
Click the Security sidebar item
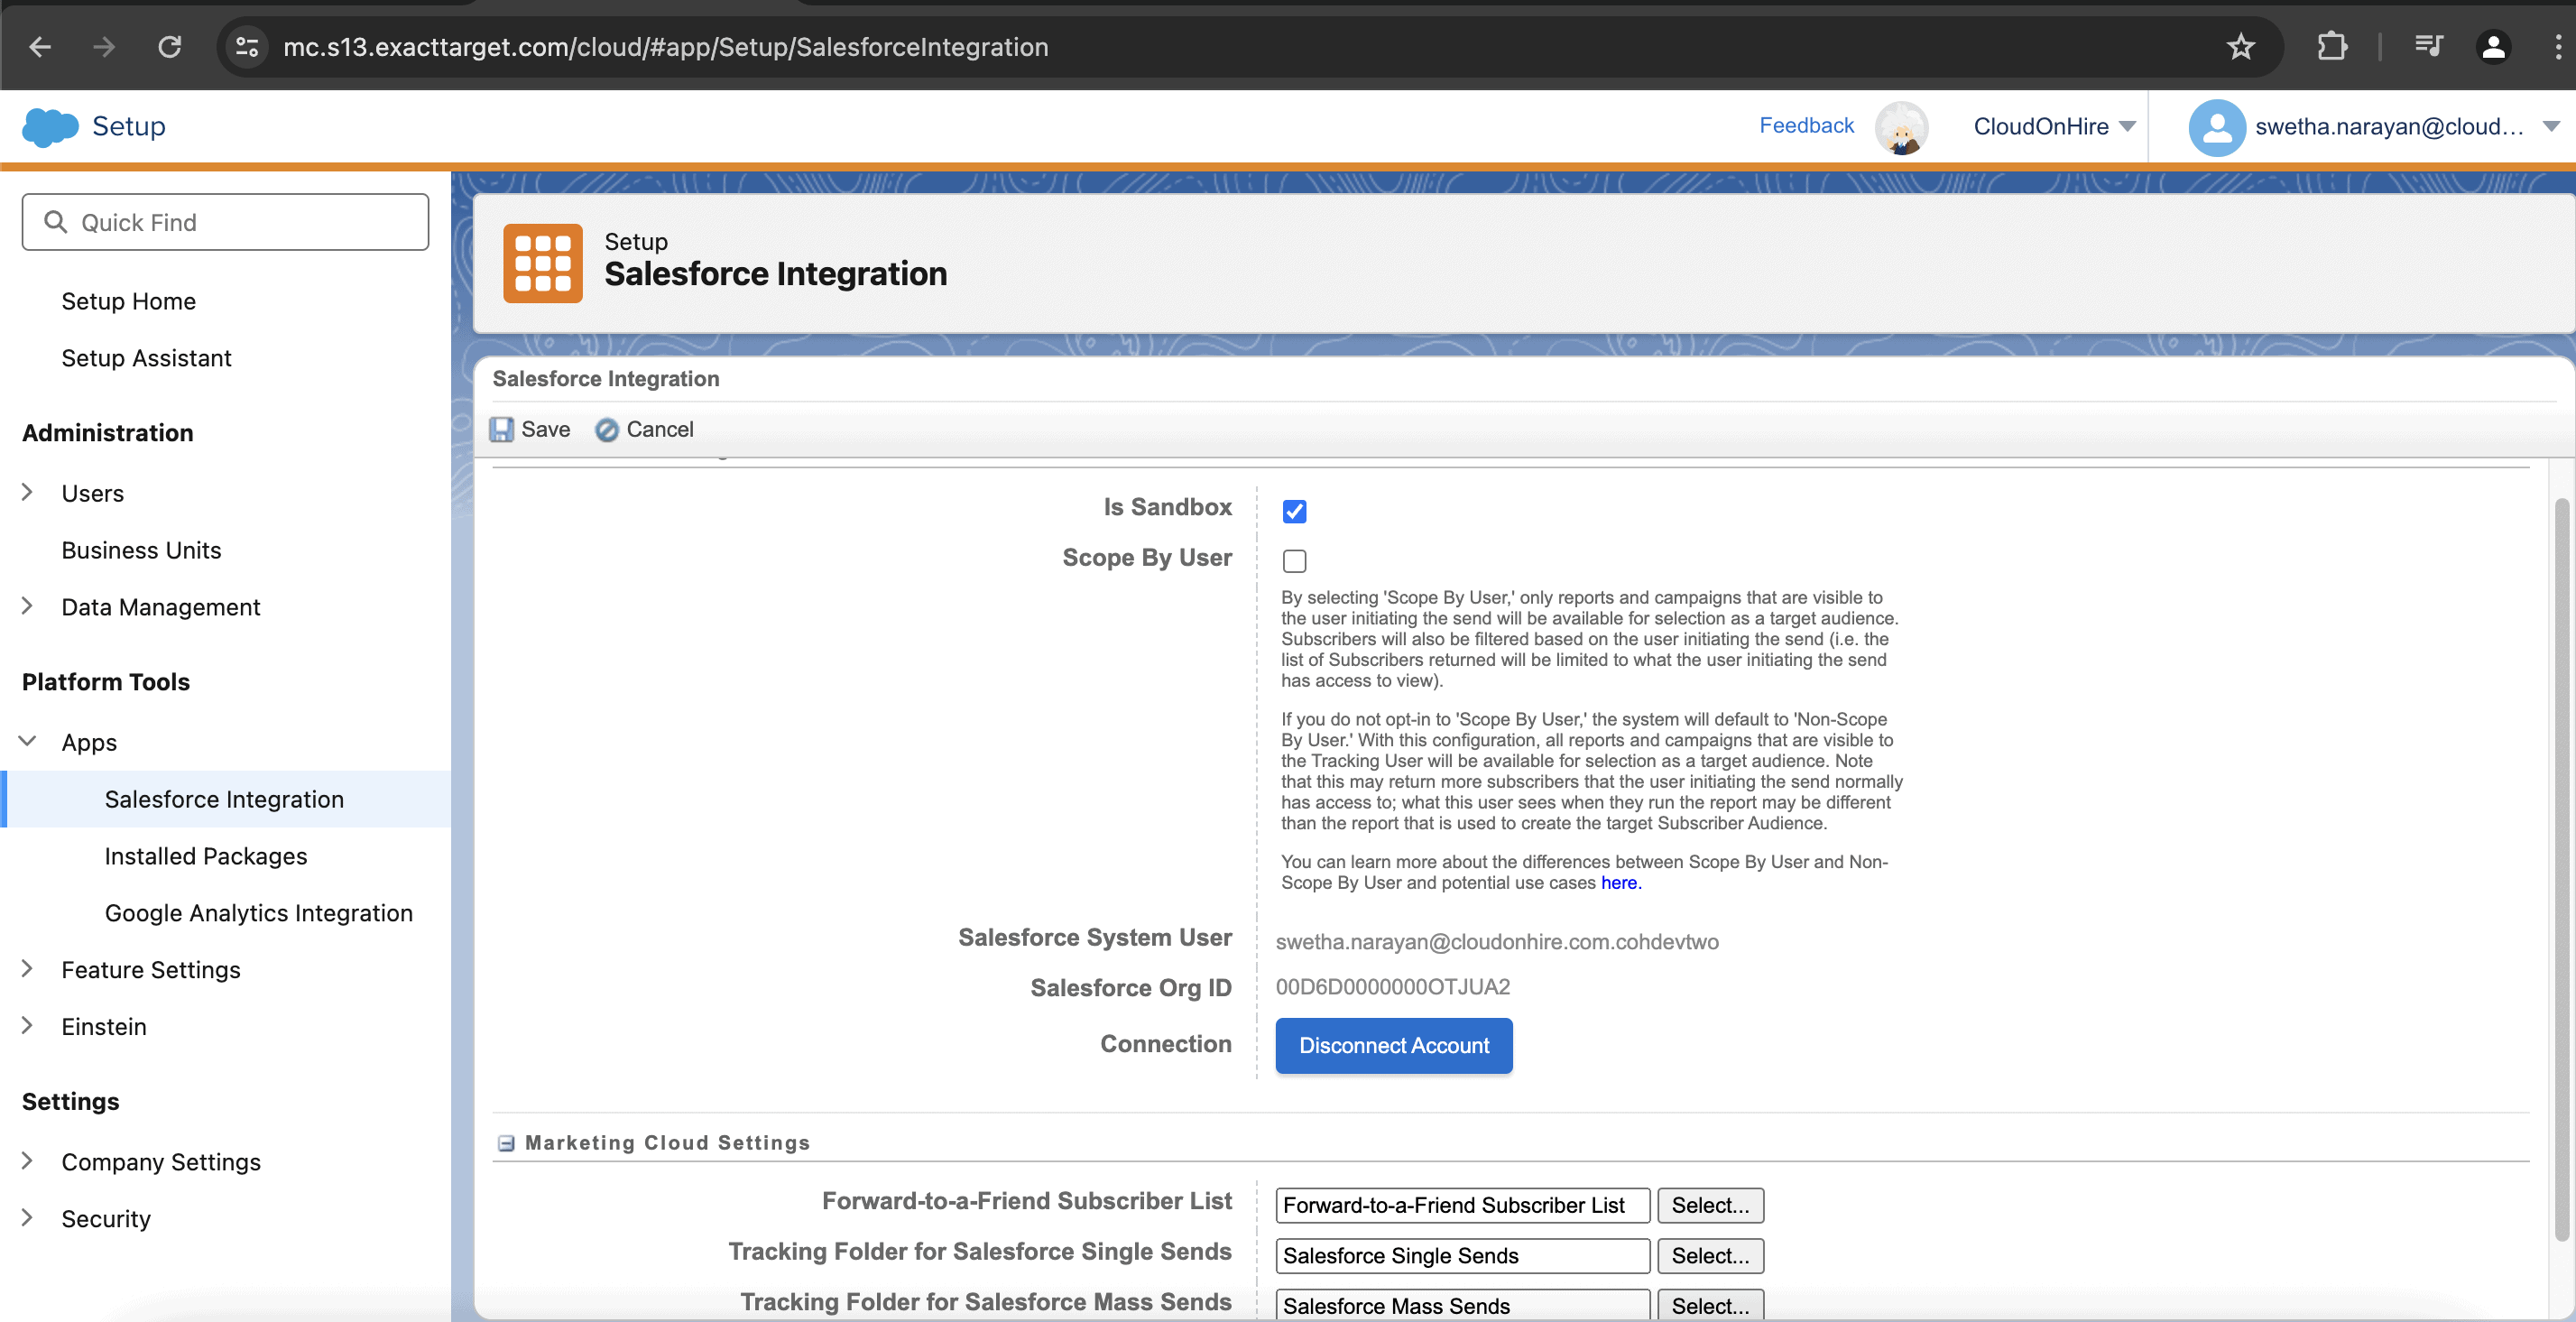pos(106,1219)
